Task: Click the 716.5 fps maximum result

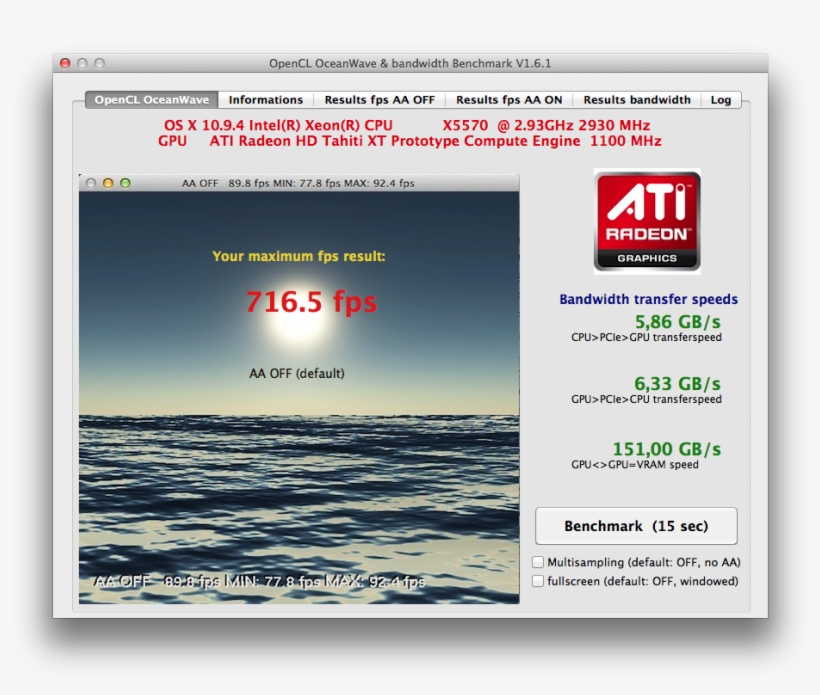Action: (314, 303)
